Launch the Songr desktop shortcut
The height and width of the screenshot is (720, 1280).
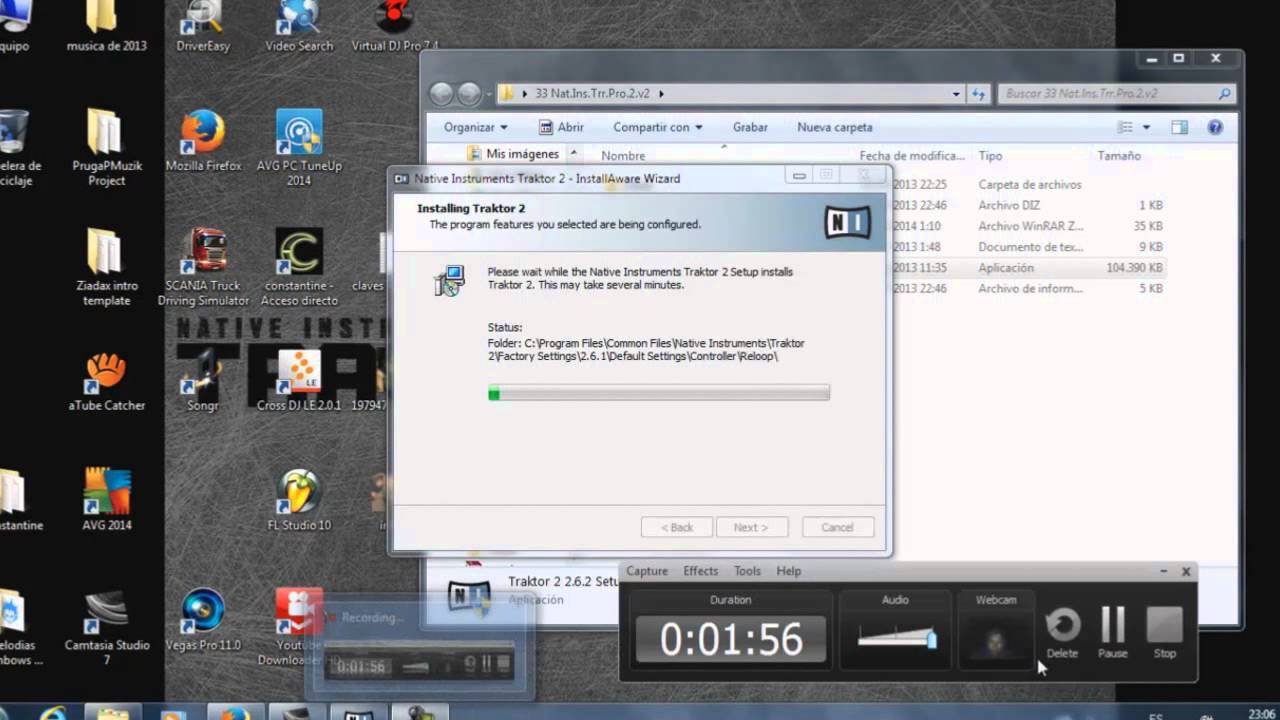click(x=203, y=381)
